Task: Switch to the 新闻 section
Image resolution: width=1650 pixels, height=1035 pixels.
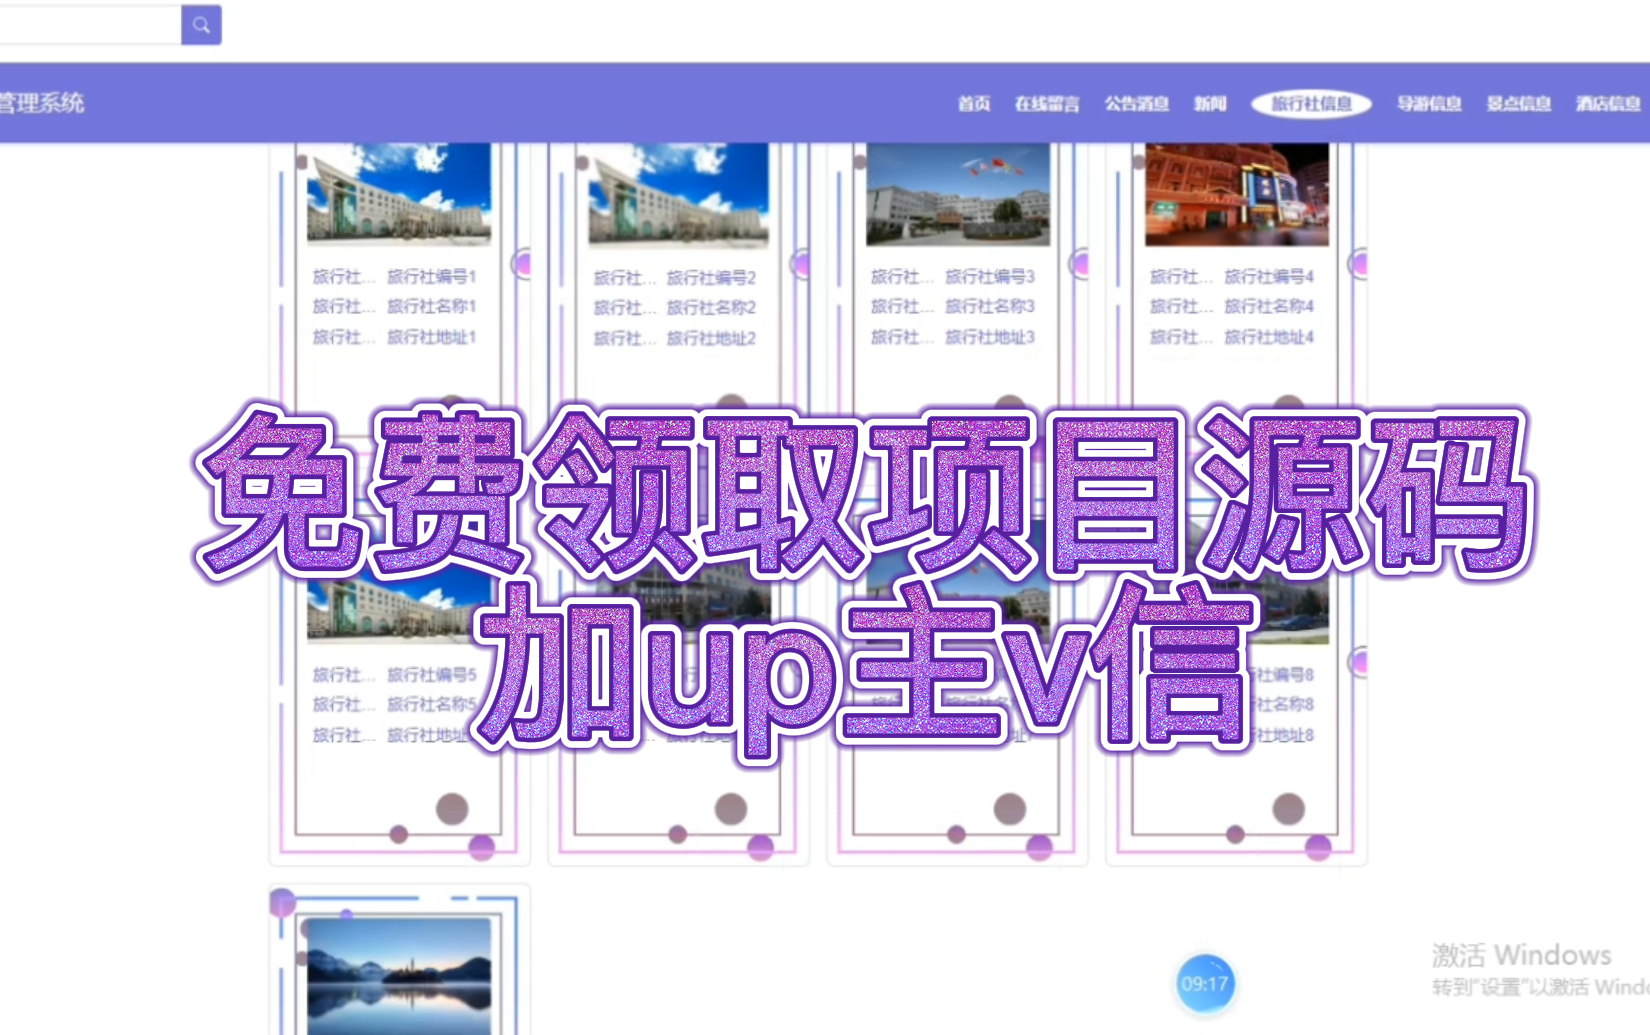Action: pos(1211,102)
